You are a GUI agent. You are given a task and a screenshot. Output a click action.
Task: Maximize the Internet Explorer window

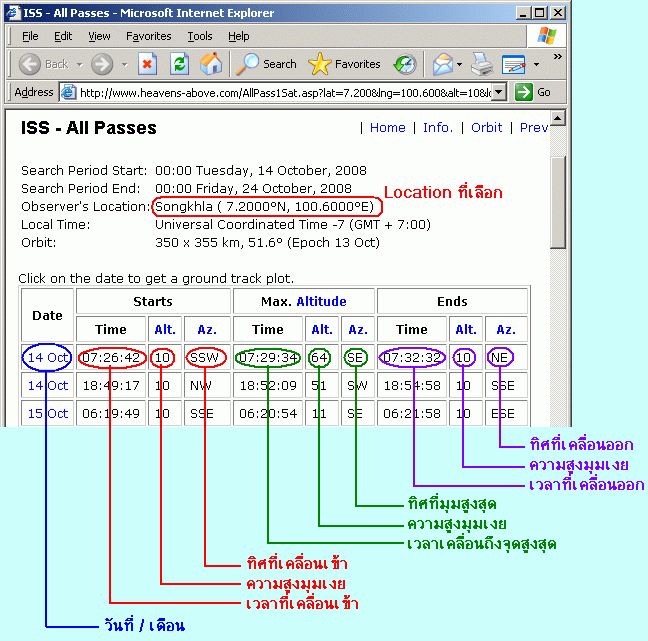(540, 13)
